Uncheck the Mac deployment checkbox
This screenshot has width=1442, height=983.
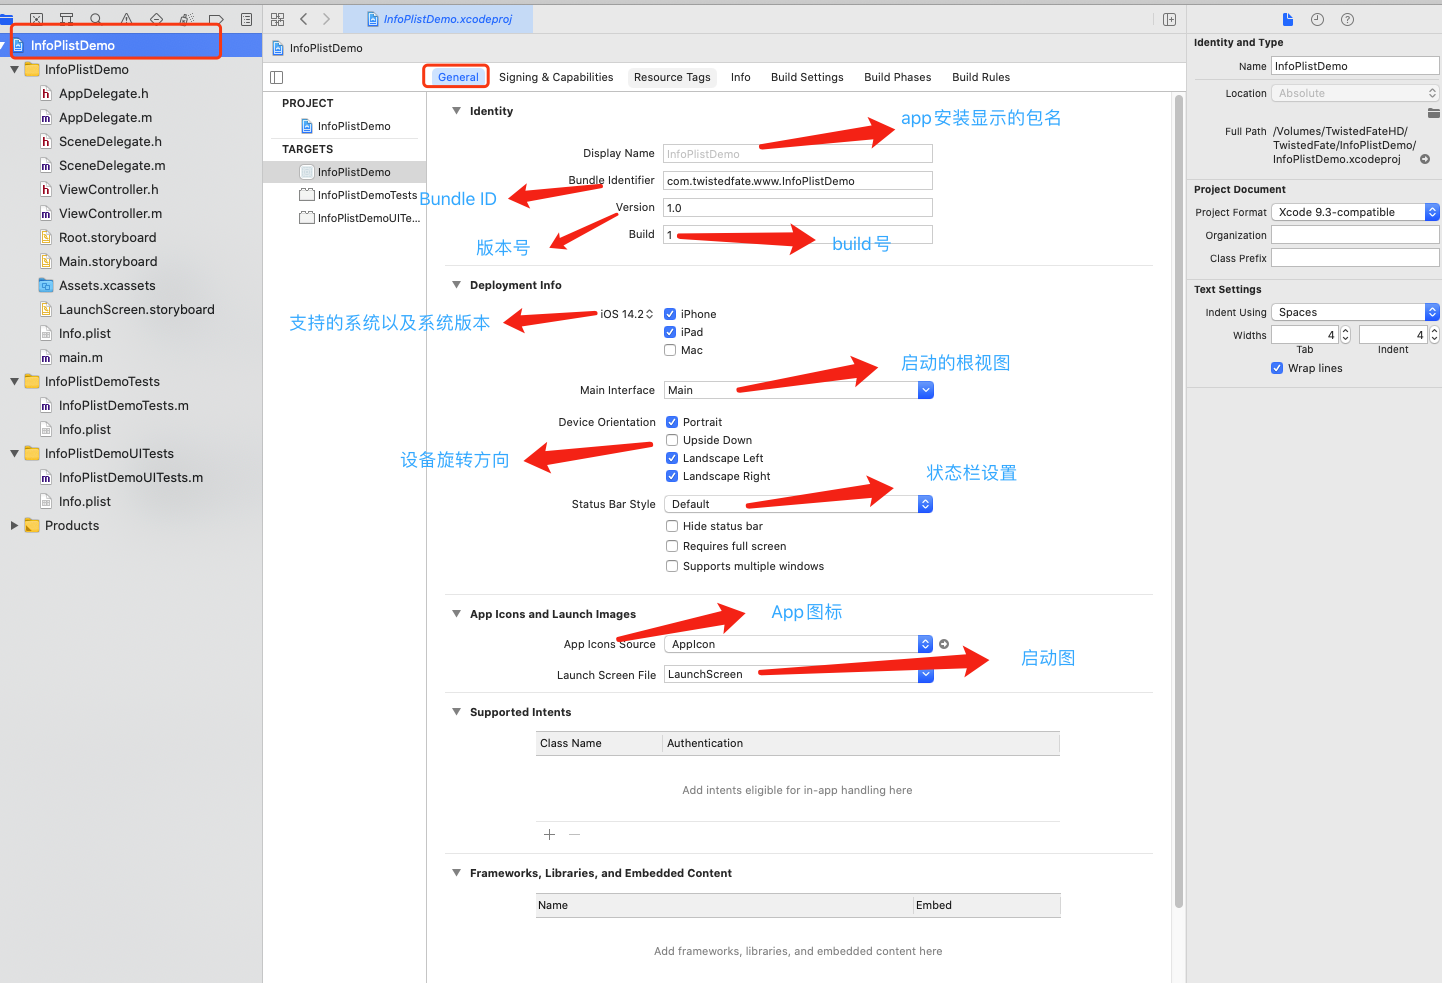(x=670, y=350)
